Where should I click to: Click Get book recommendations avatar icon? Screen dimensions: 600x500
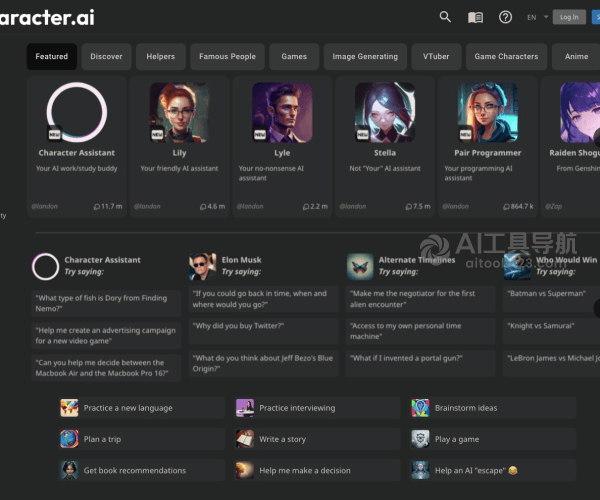tap(69, 471)
